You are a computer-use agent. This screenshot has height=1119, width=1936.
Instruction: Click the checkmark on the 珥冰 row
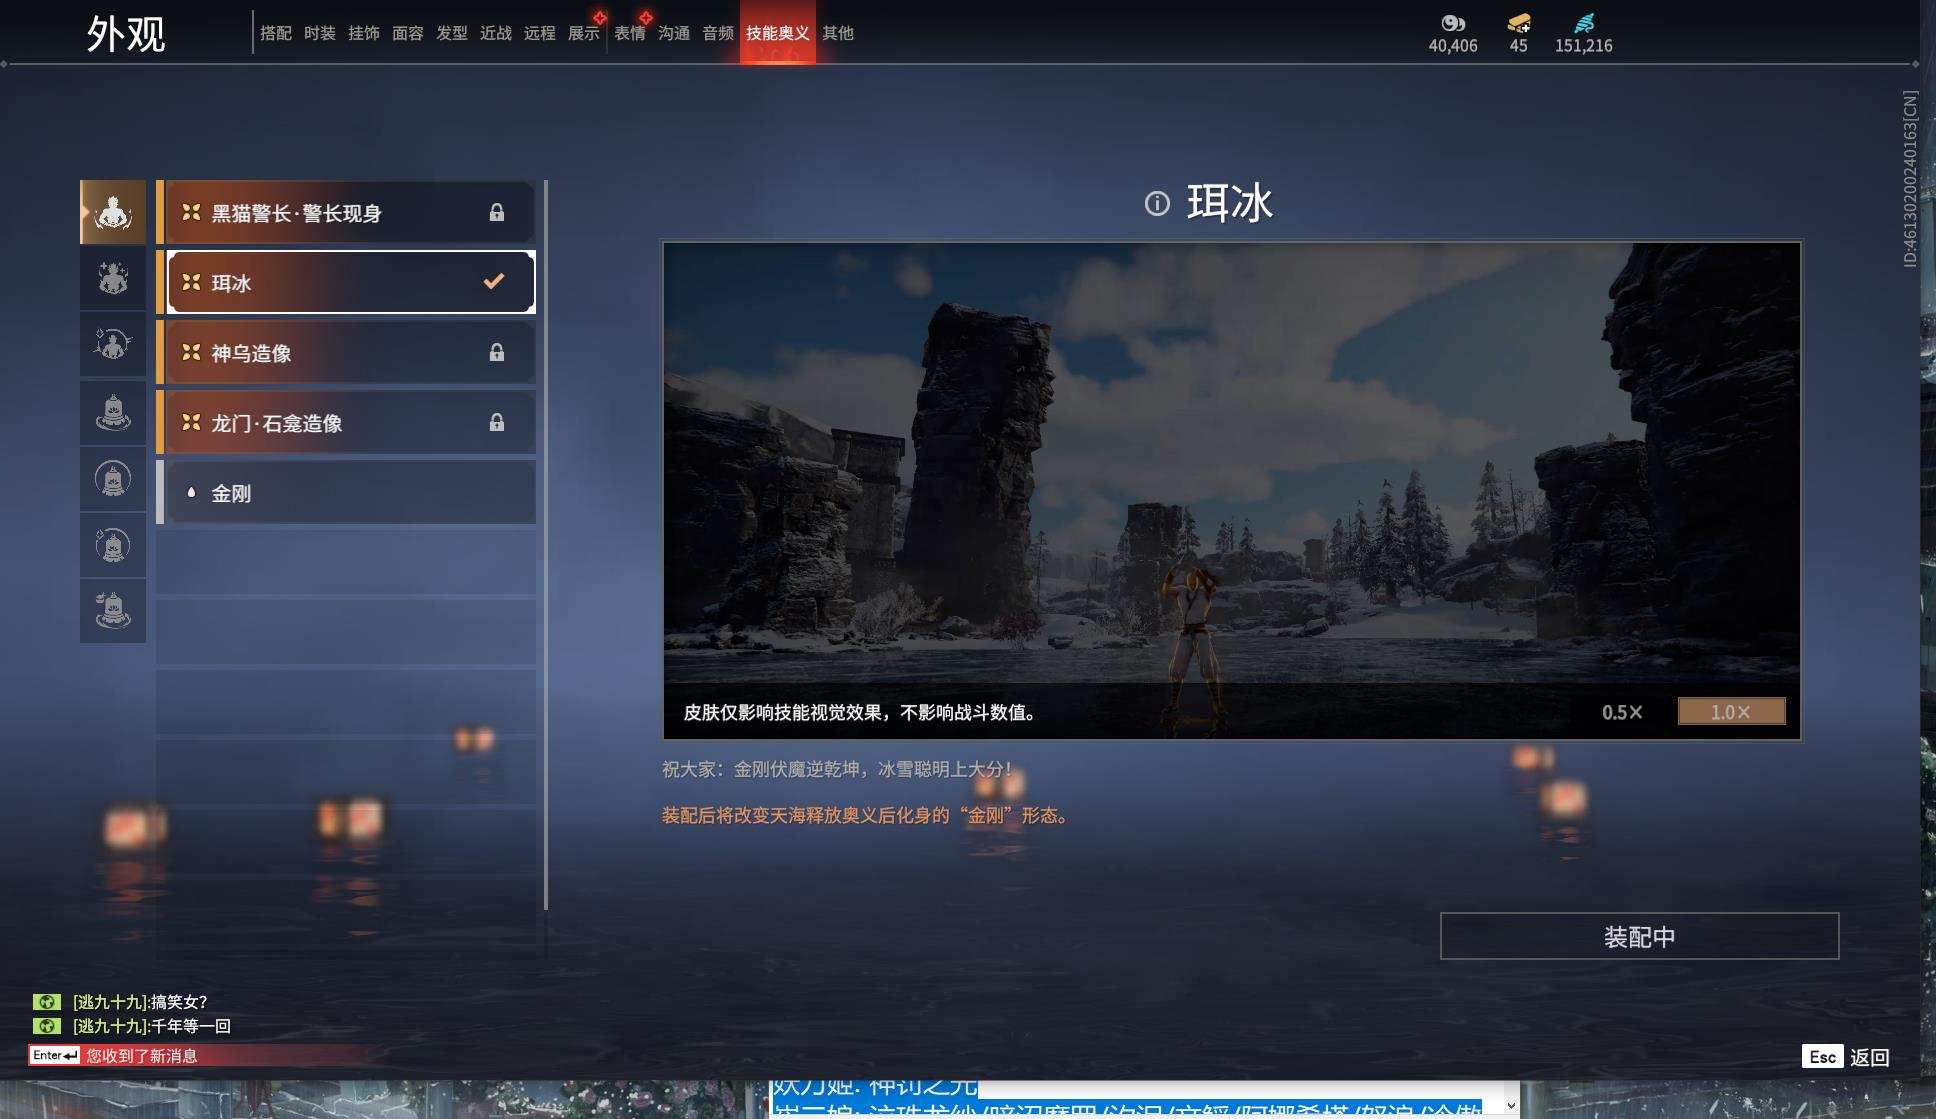click(x=494, y=281)
